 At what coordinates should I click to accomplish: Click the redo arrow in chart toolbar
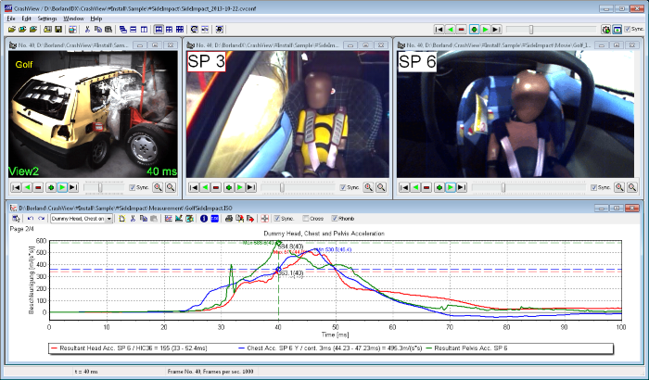click(x=41, y=219)
